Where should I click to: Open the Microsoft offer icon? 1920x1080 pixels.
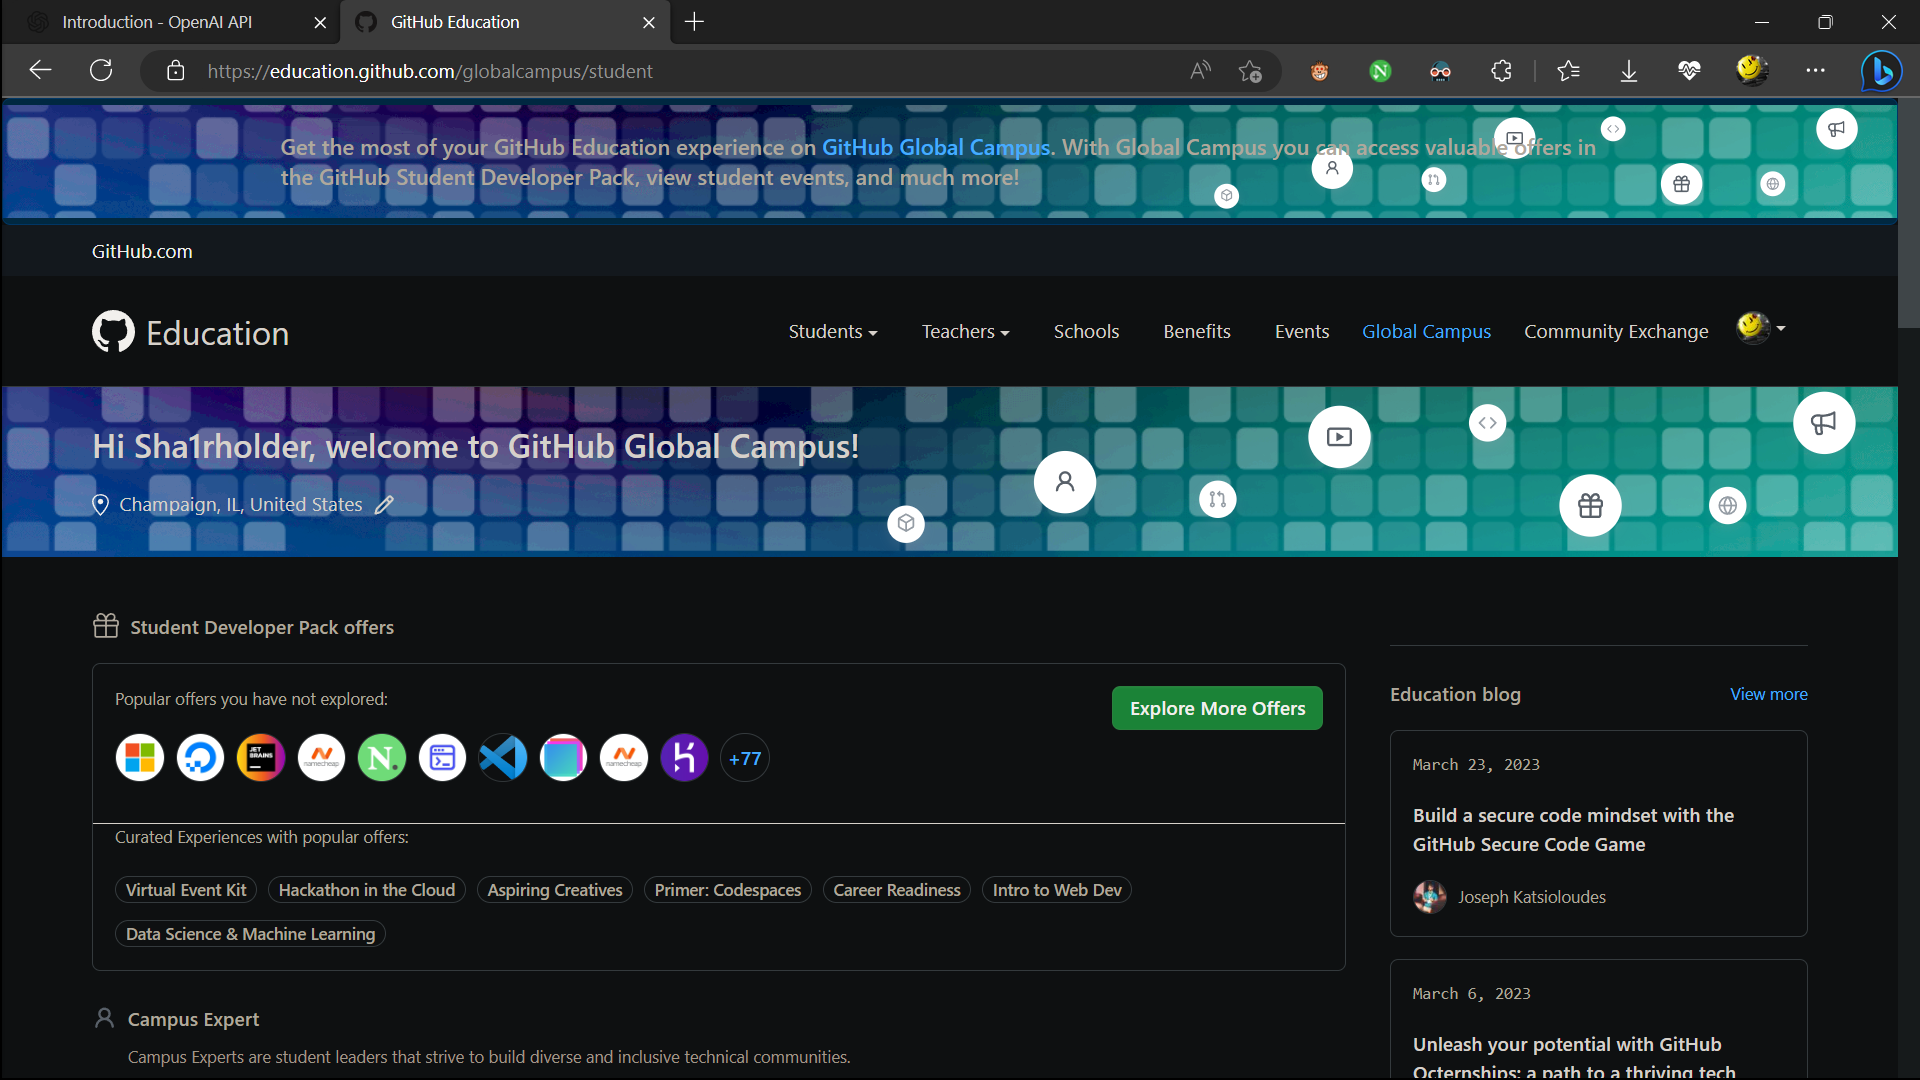click(x=140, y=758)
